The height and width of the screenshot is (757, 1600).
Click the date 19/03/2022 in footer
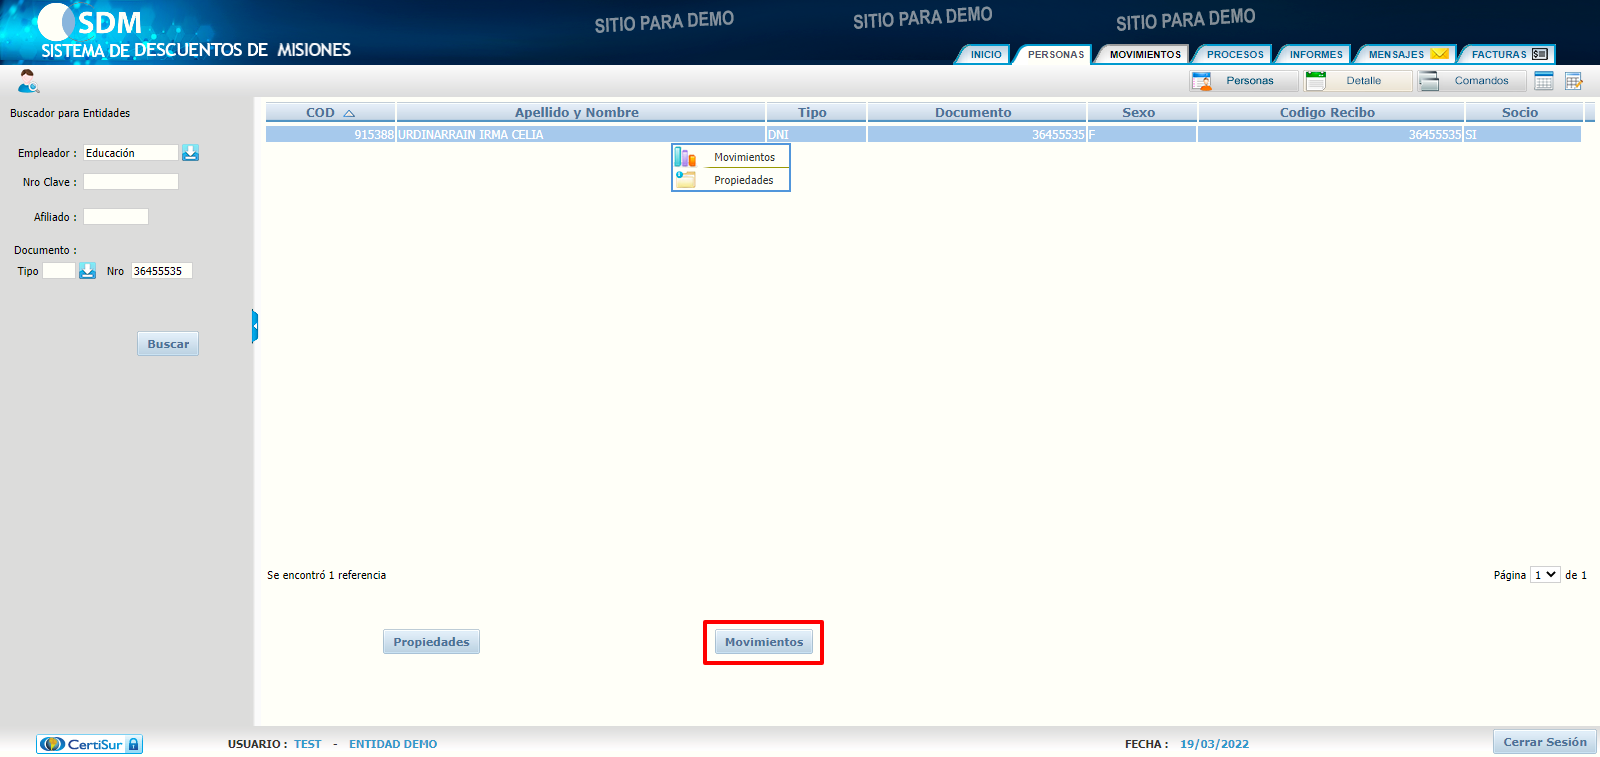pyautogui.click(x=1214, y=744)
